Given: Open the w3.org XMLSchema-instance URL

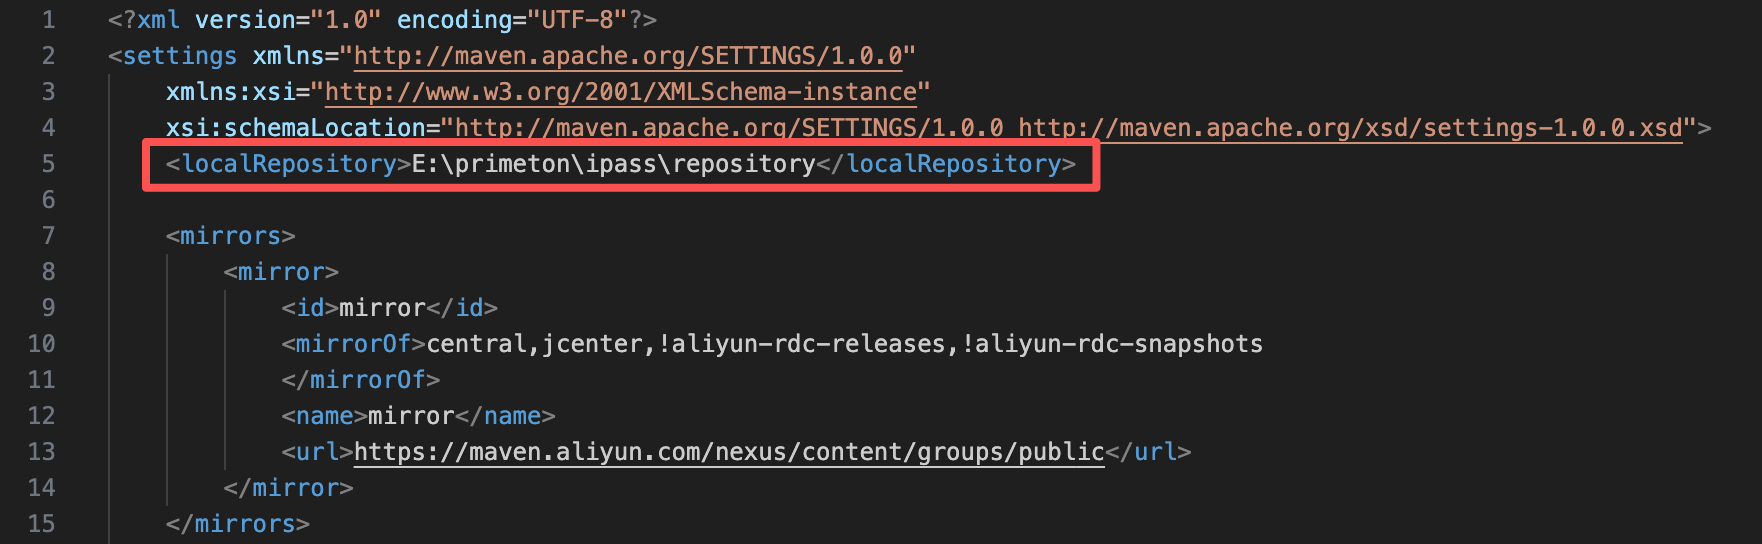Looking at the screenshot, I should click(620, 92).
